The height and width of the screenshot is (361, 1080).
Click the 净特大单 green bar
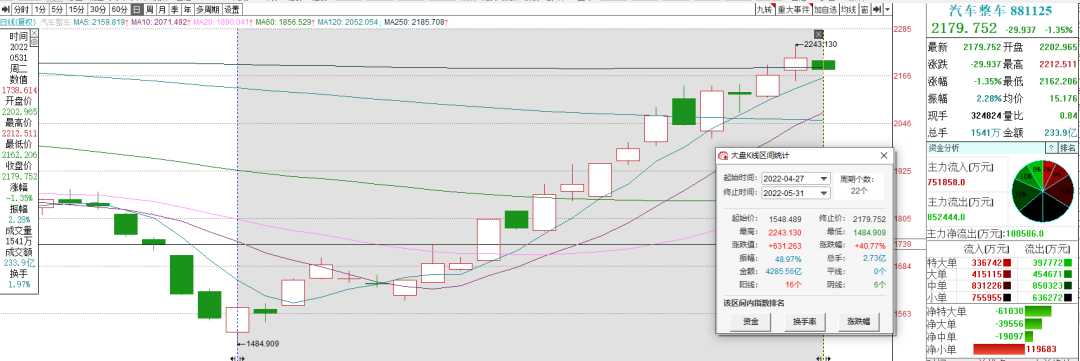point(1038,311)
